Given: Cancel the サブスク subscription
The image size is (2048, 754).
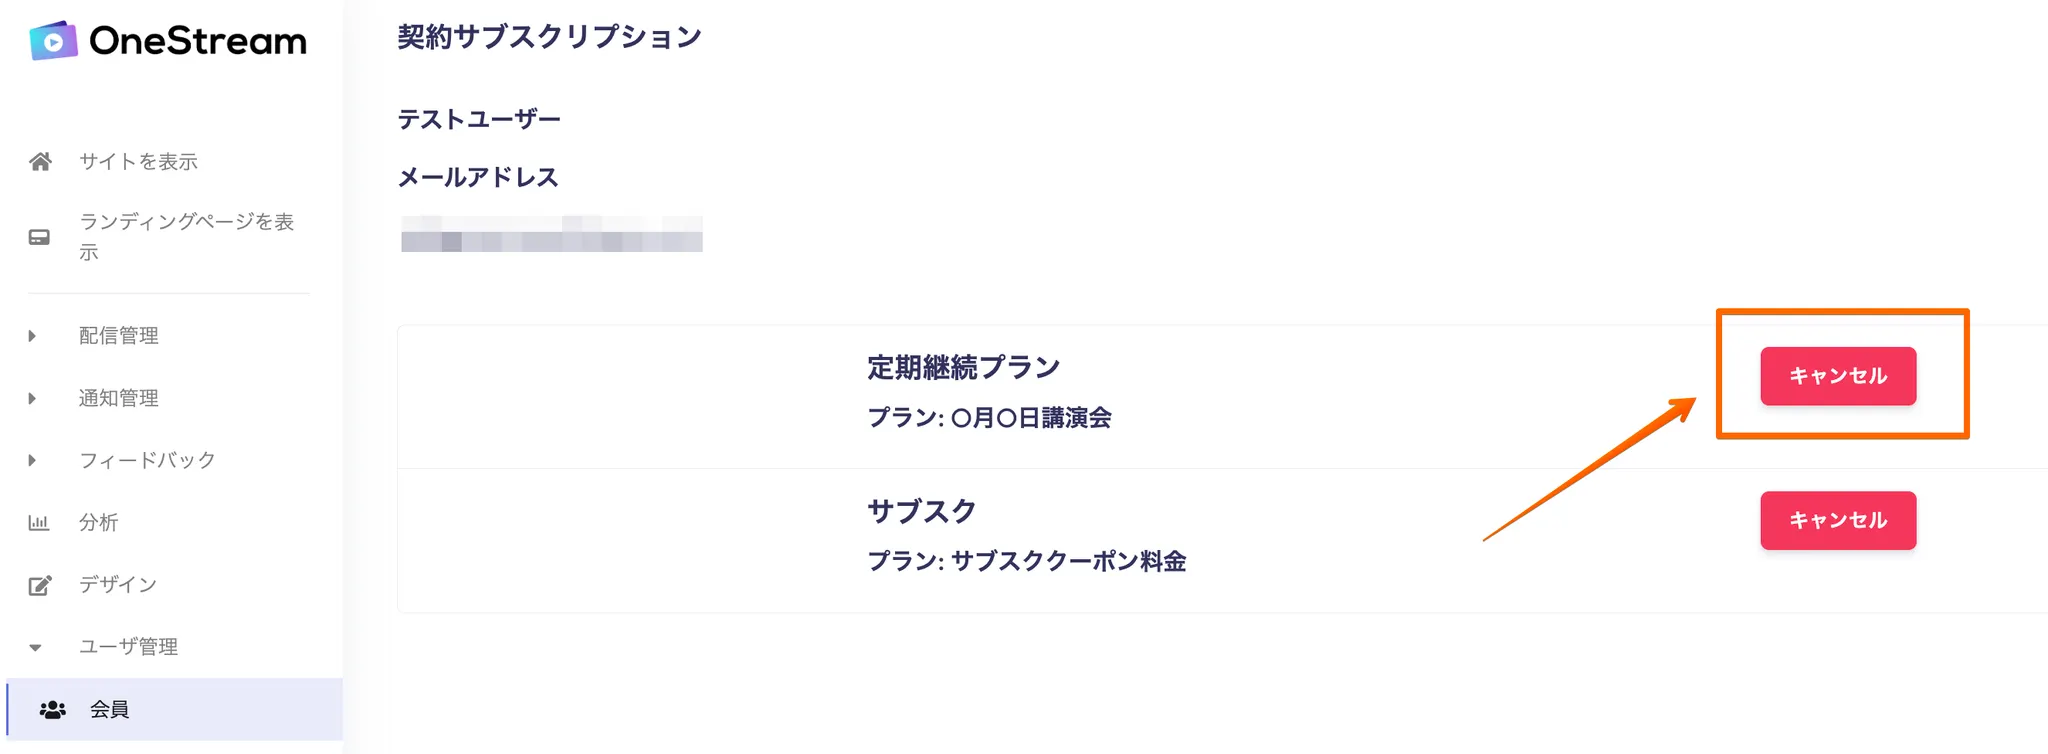Looking at the screenshot, I should (1837, 520).
